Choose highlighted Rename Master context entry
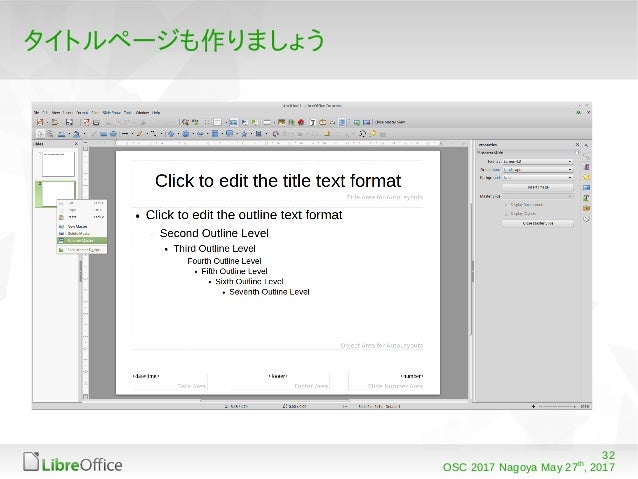The height and width of the screenshot is (479, 638). click(82, 241)
